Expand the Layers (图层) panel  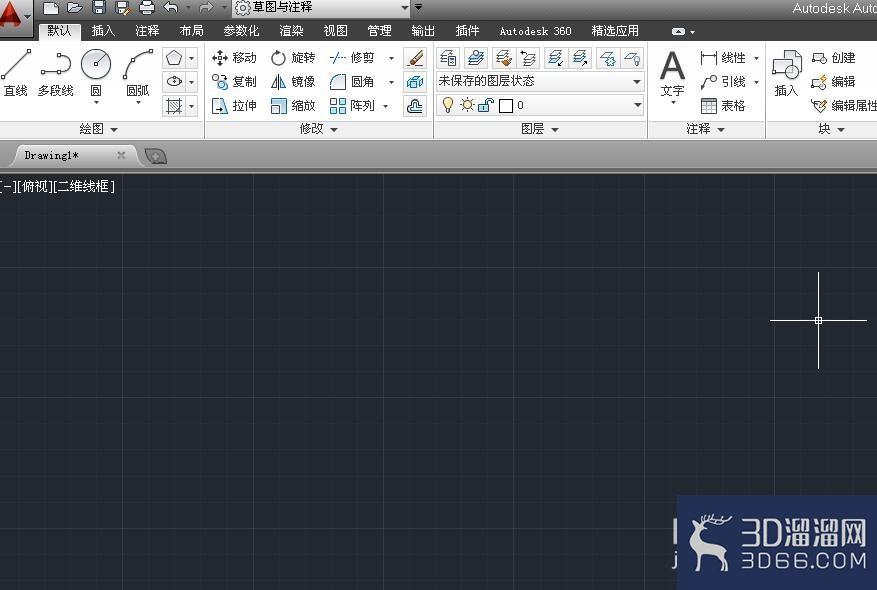coord(540,129)
